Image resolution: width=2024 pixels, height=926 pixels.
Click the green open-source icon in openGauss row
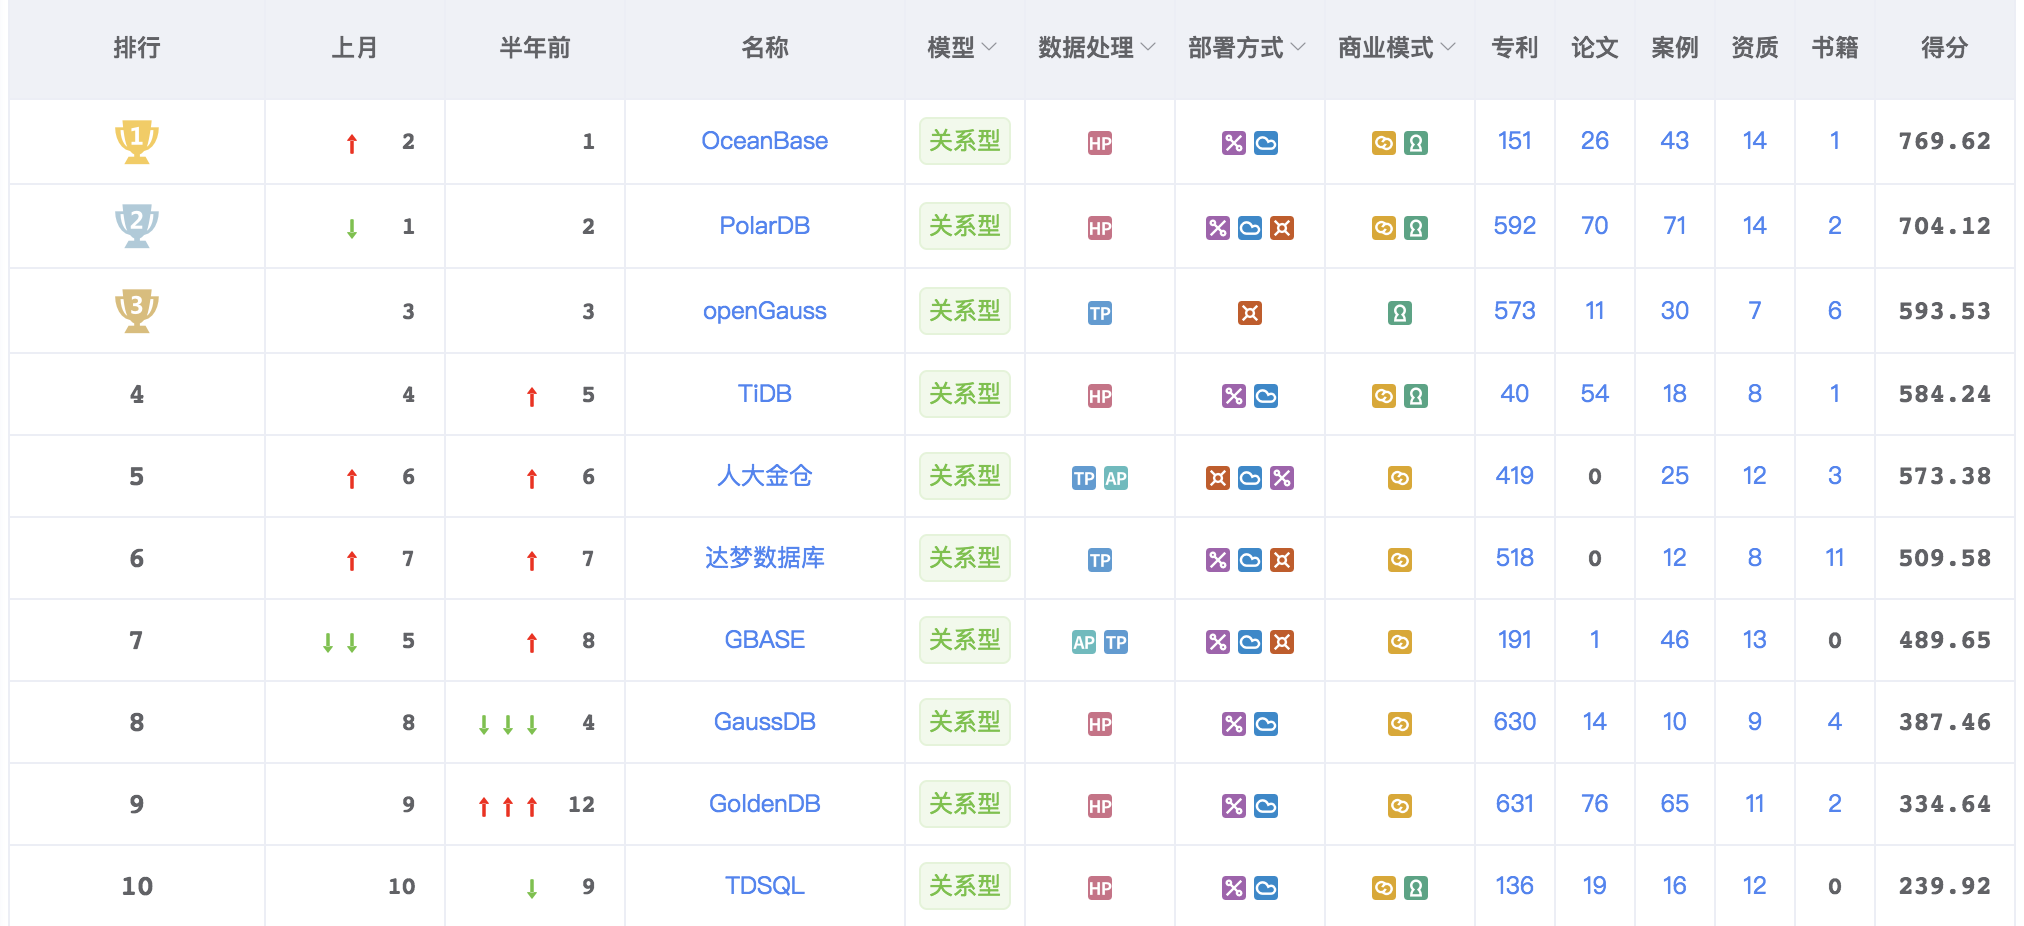1400,313
